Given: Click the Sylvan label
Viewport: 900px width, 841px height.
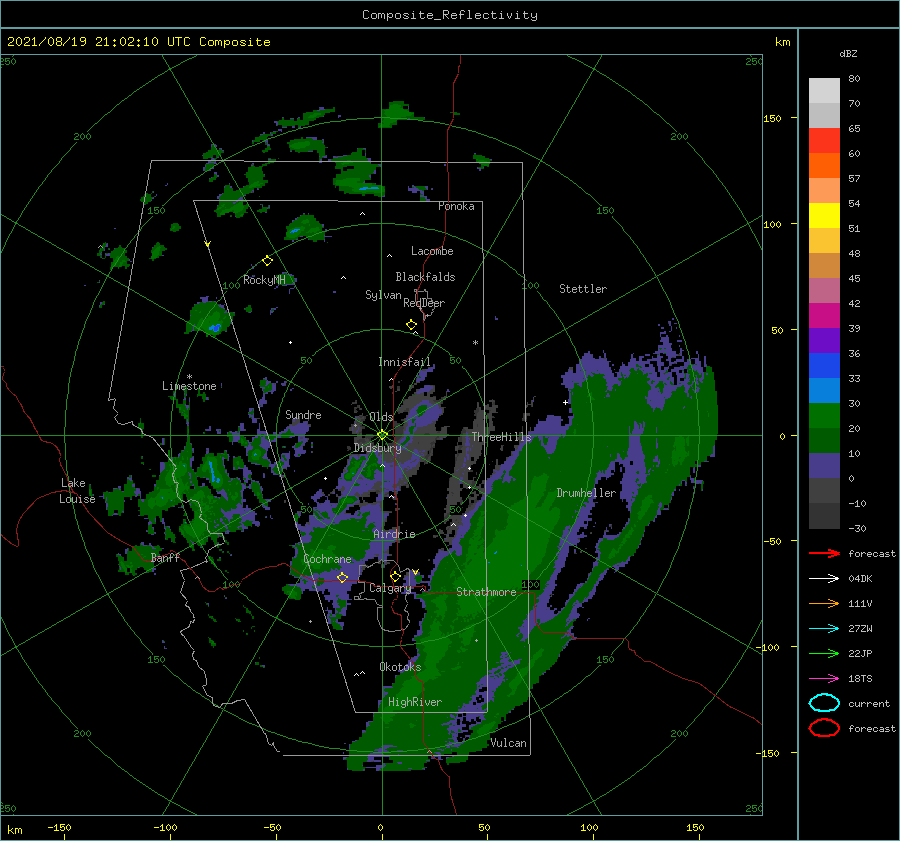Looking at the screenshot, I should click(383, 295).
